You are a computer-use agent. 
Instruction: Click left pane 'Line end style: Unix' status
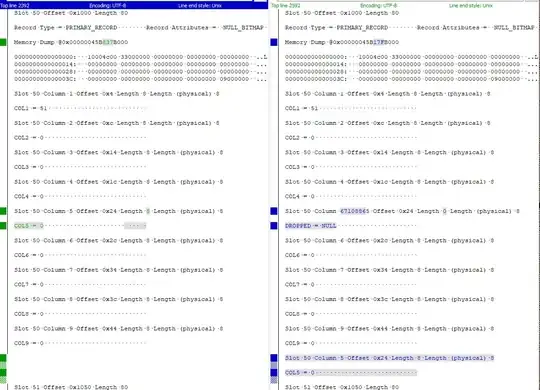point(200,6)
